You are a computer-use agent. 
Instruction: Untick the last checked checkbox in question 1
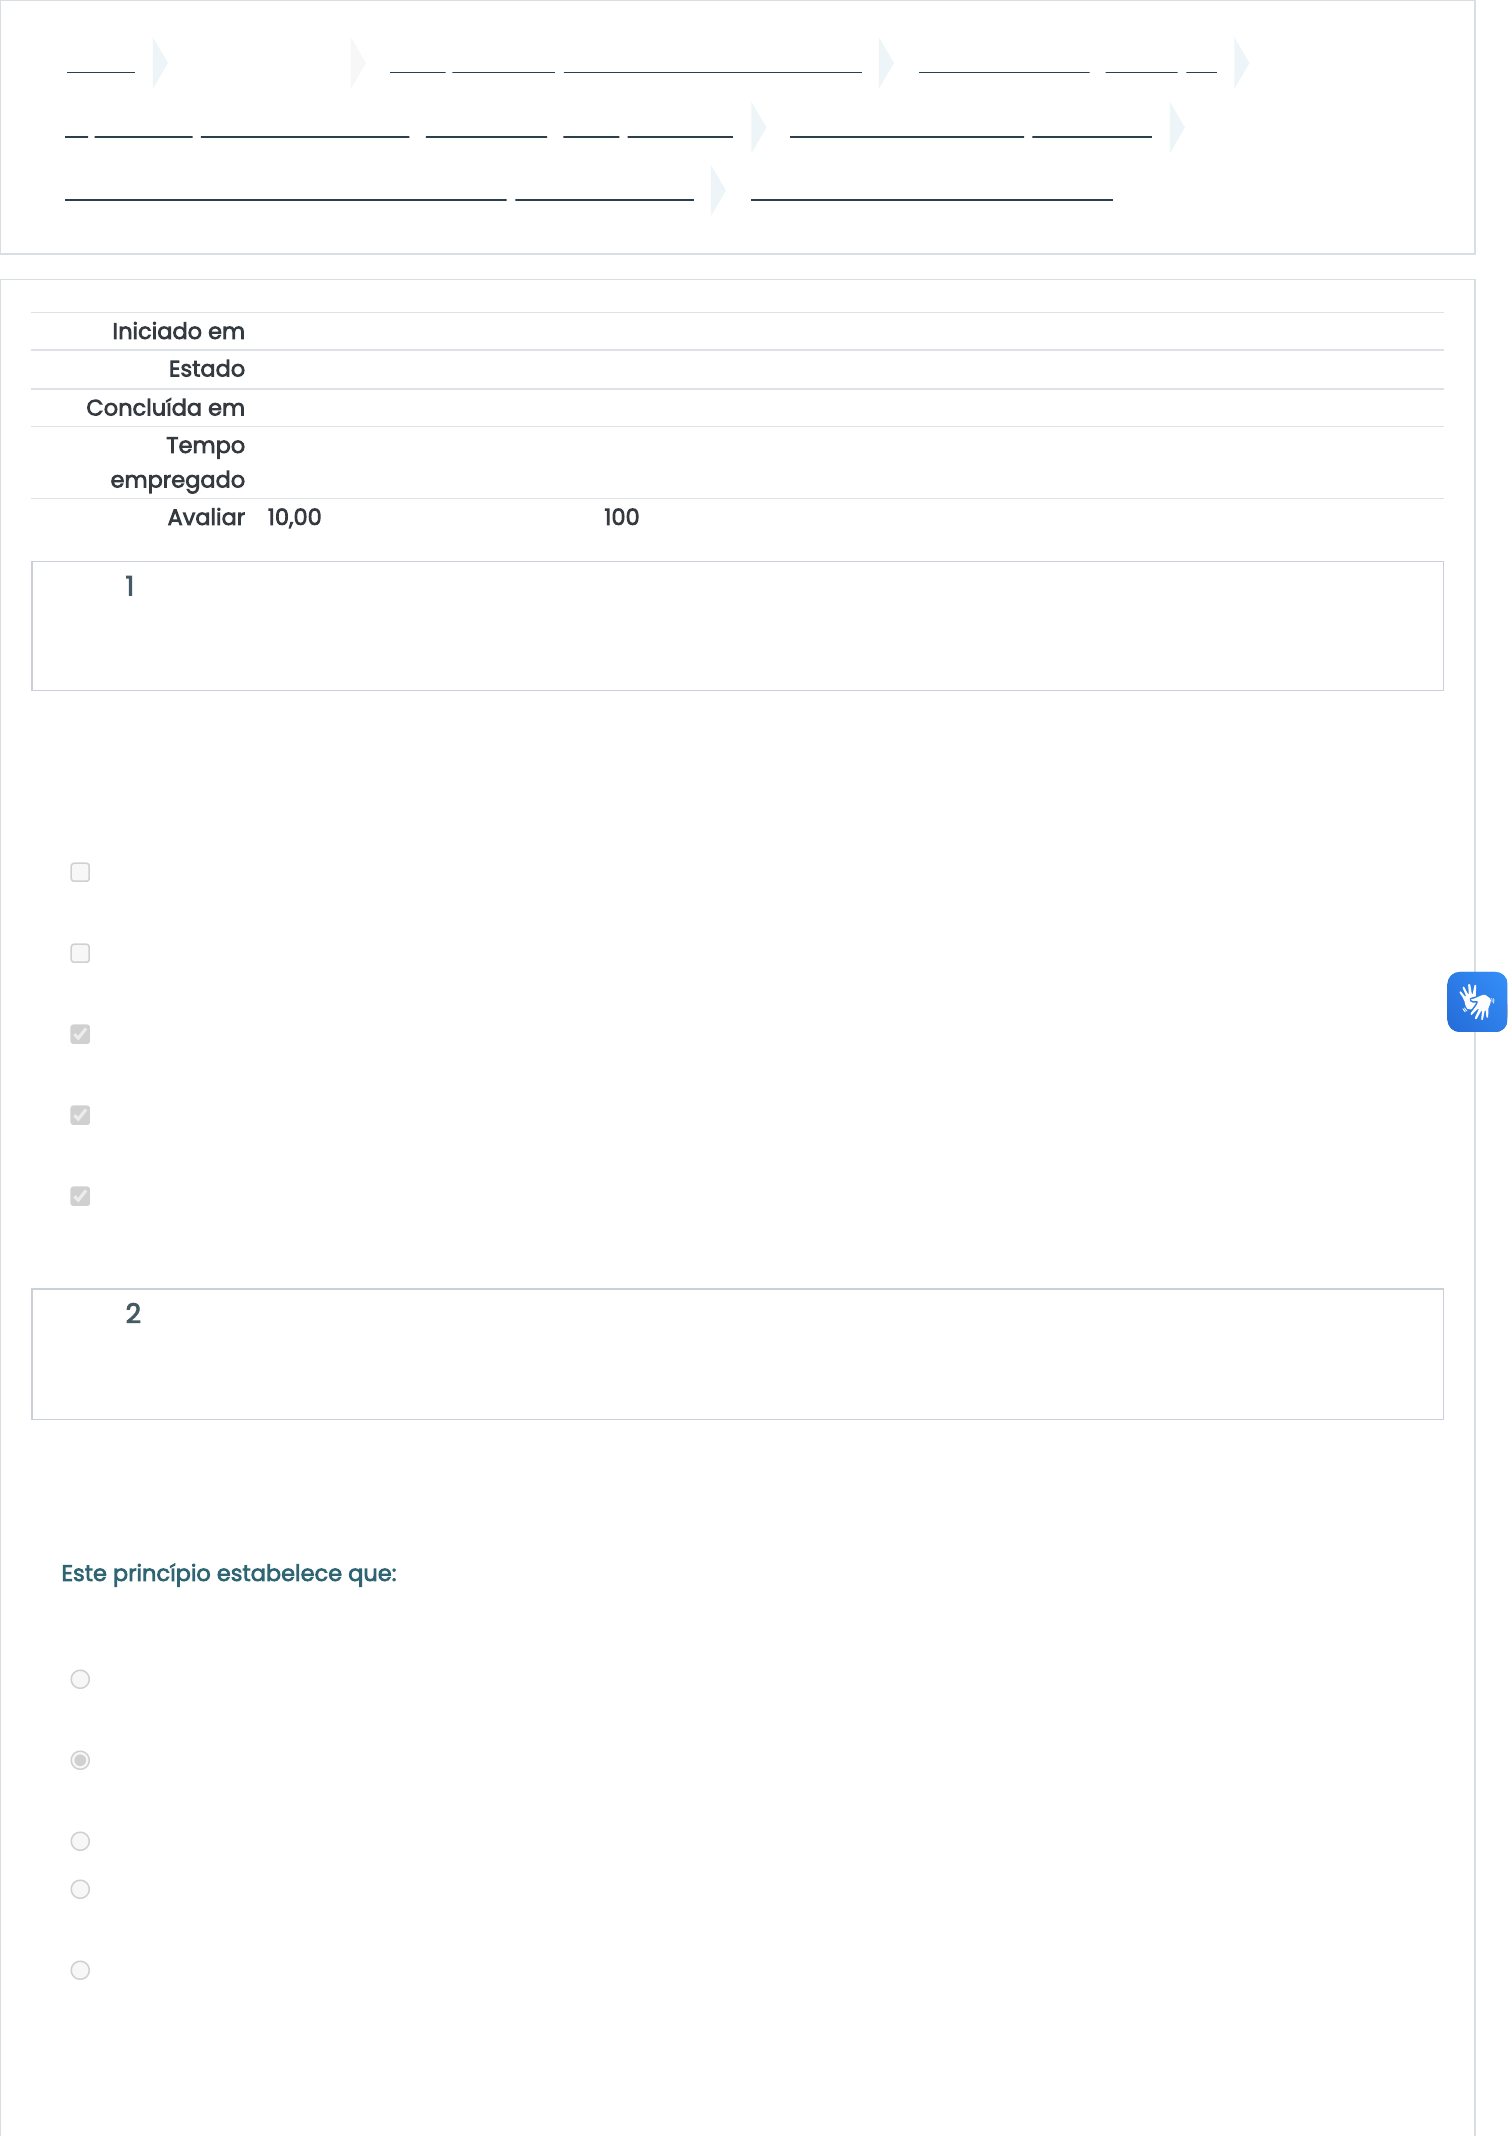(80, 1196)
